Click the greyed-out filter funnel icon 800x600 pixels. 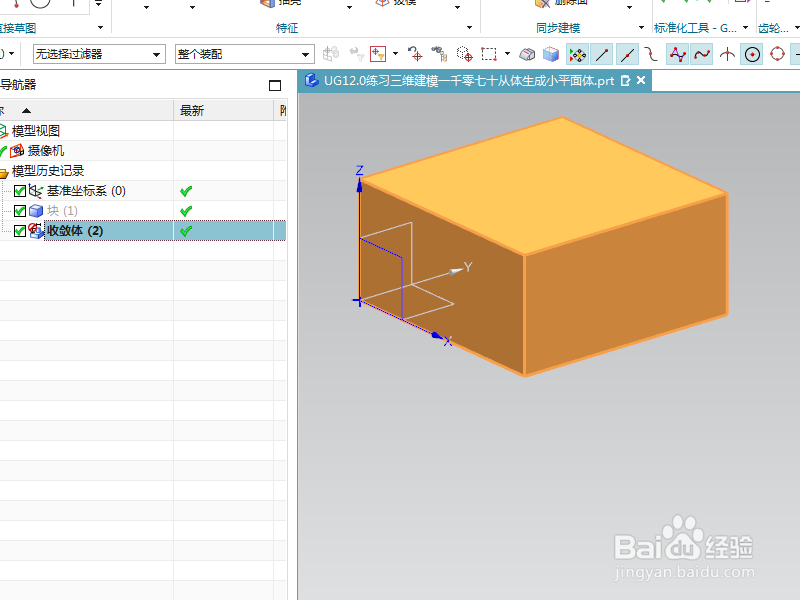[x=356, y=54]
